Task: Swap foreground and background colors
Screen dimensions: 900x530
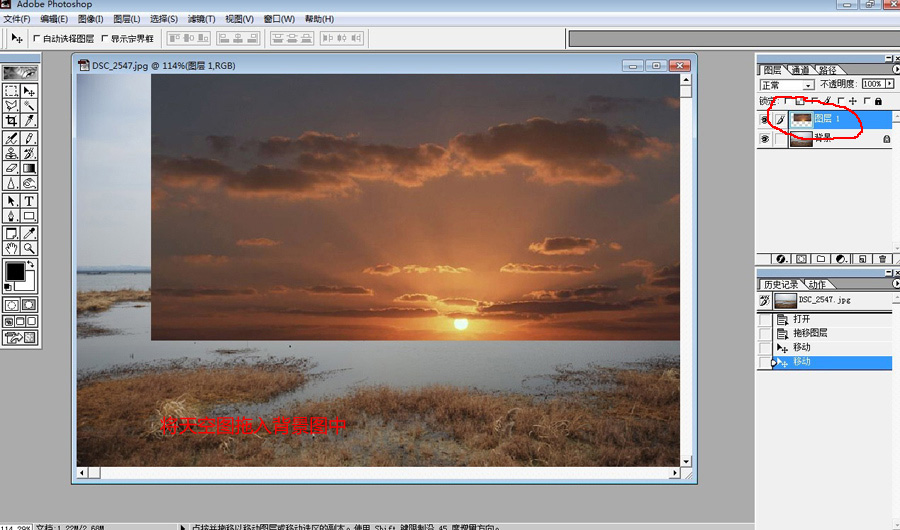Action: 31,264
